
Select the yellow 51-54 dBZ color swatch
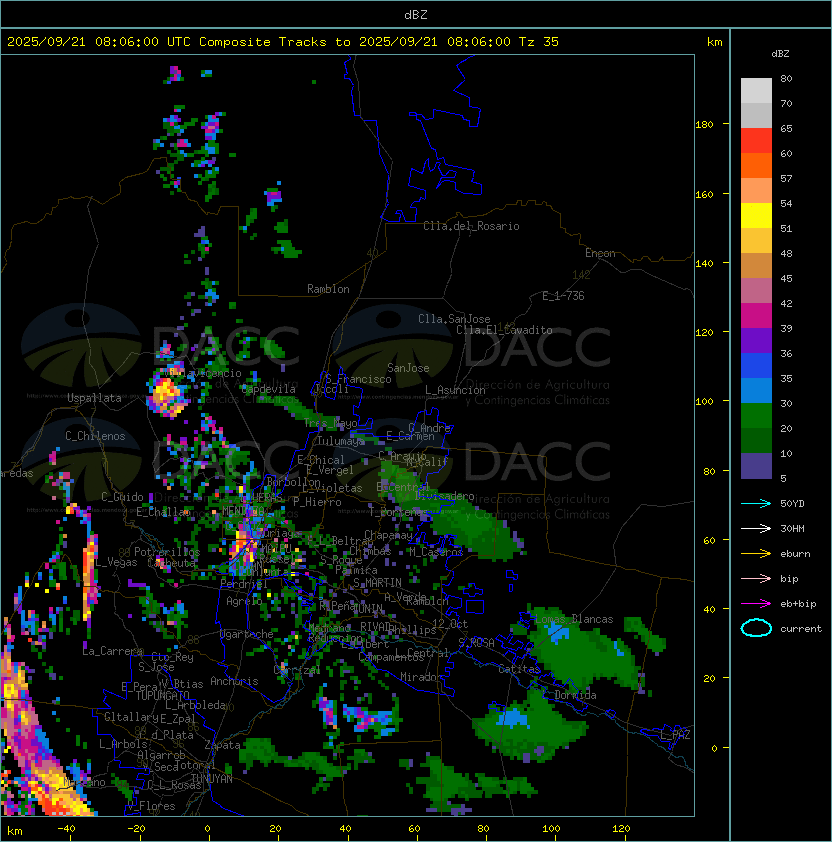click(756, 216)
